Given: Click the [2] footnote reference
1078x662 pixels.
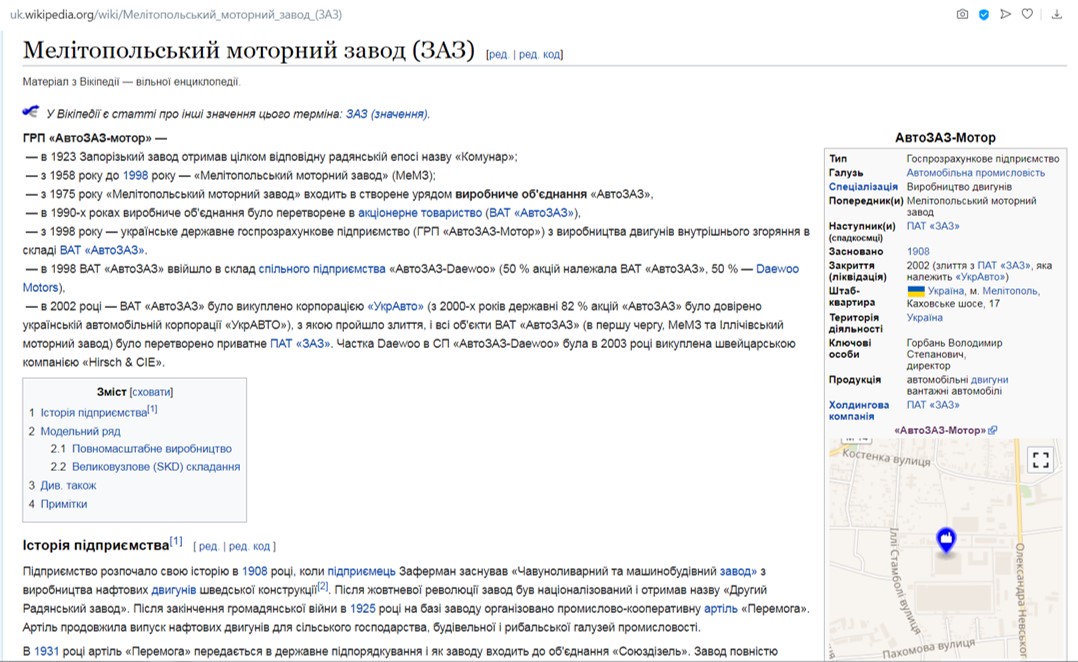Looking at the screenshot, I should pos(322,586).
